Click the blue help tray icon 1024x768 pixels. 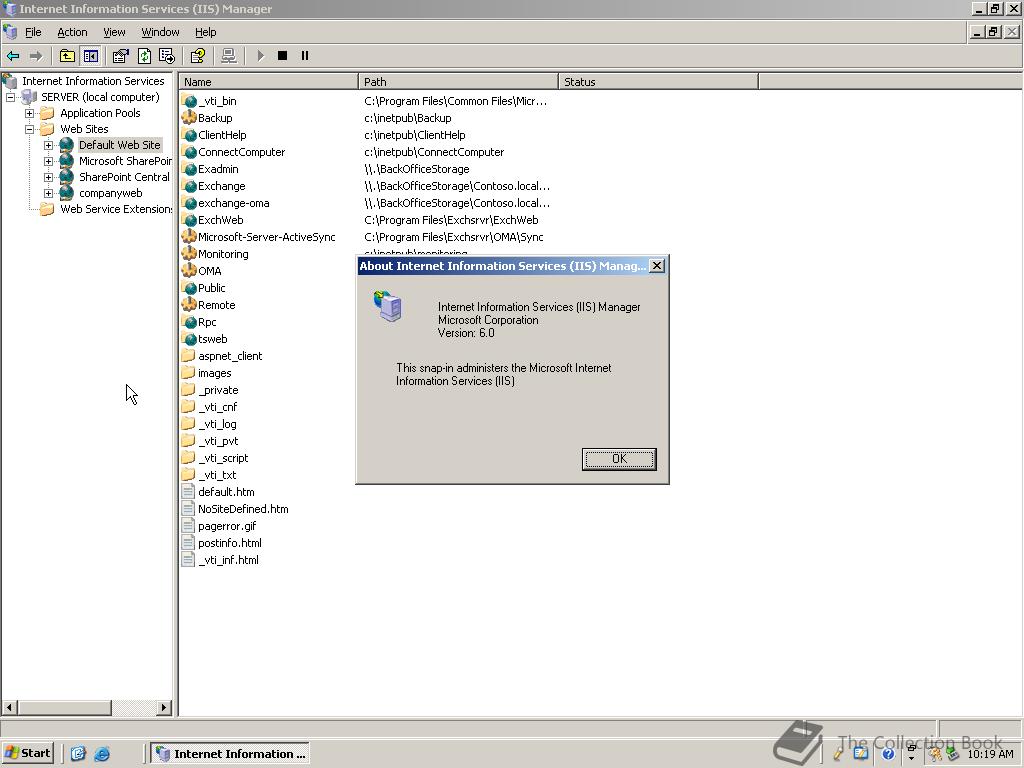coord(888,754)
